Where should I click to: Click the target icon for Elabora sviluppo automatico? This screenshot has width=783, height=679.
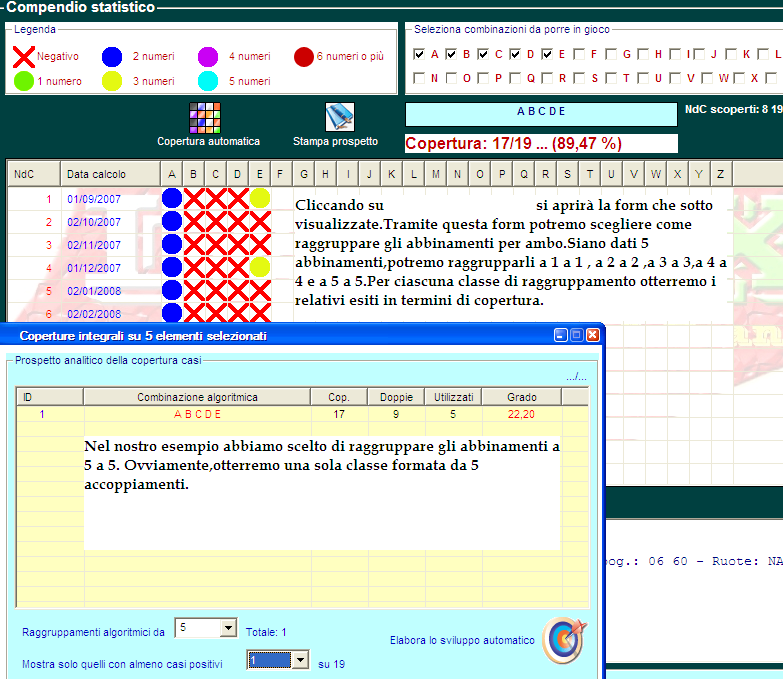point(564,640)
